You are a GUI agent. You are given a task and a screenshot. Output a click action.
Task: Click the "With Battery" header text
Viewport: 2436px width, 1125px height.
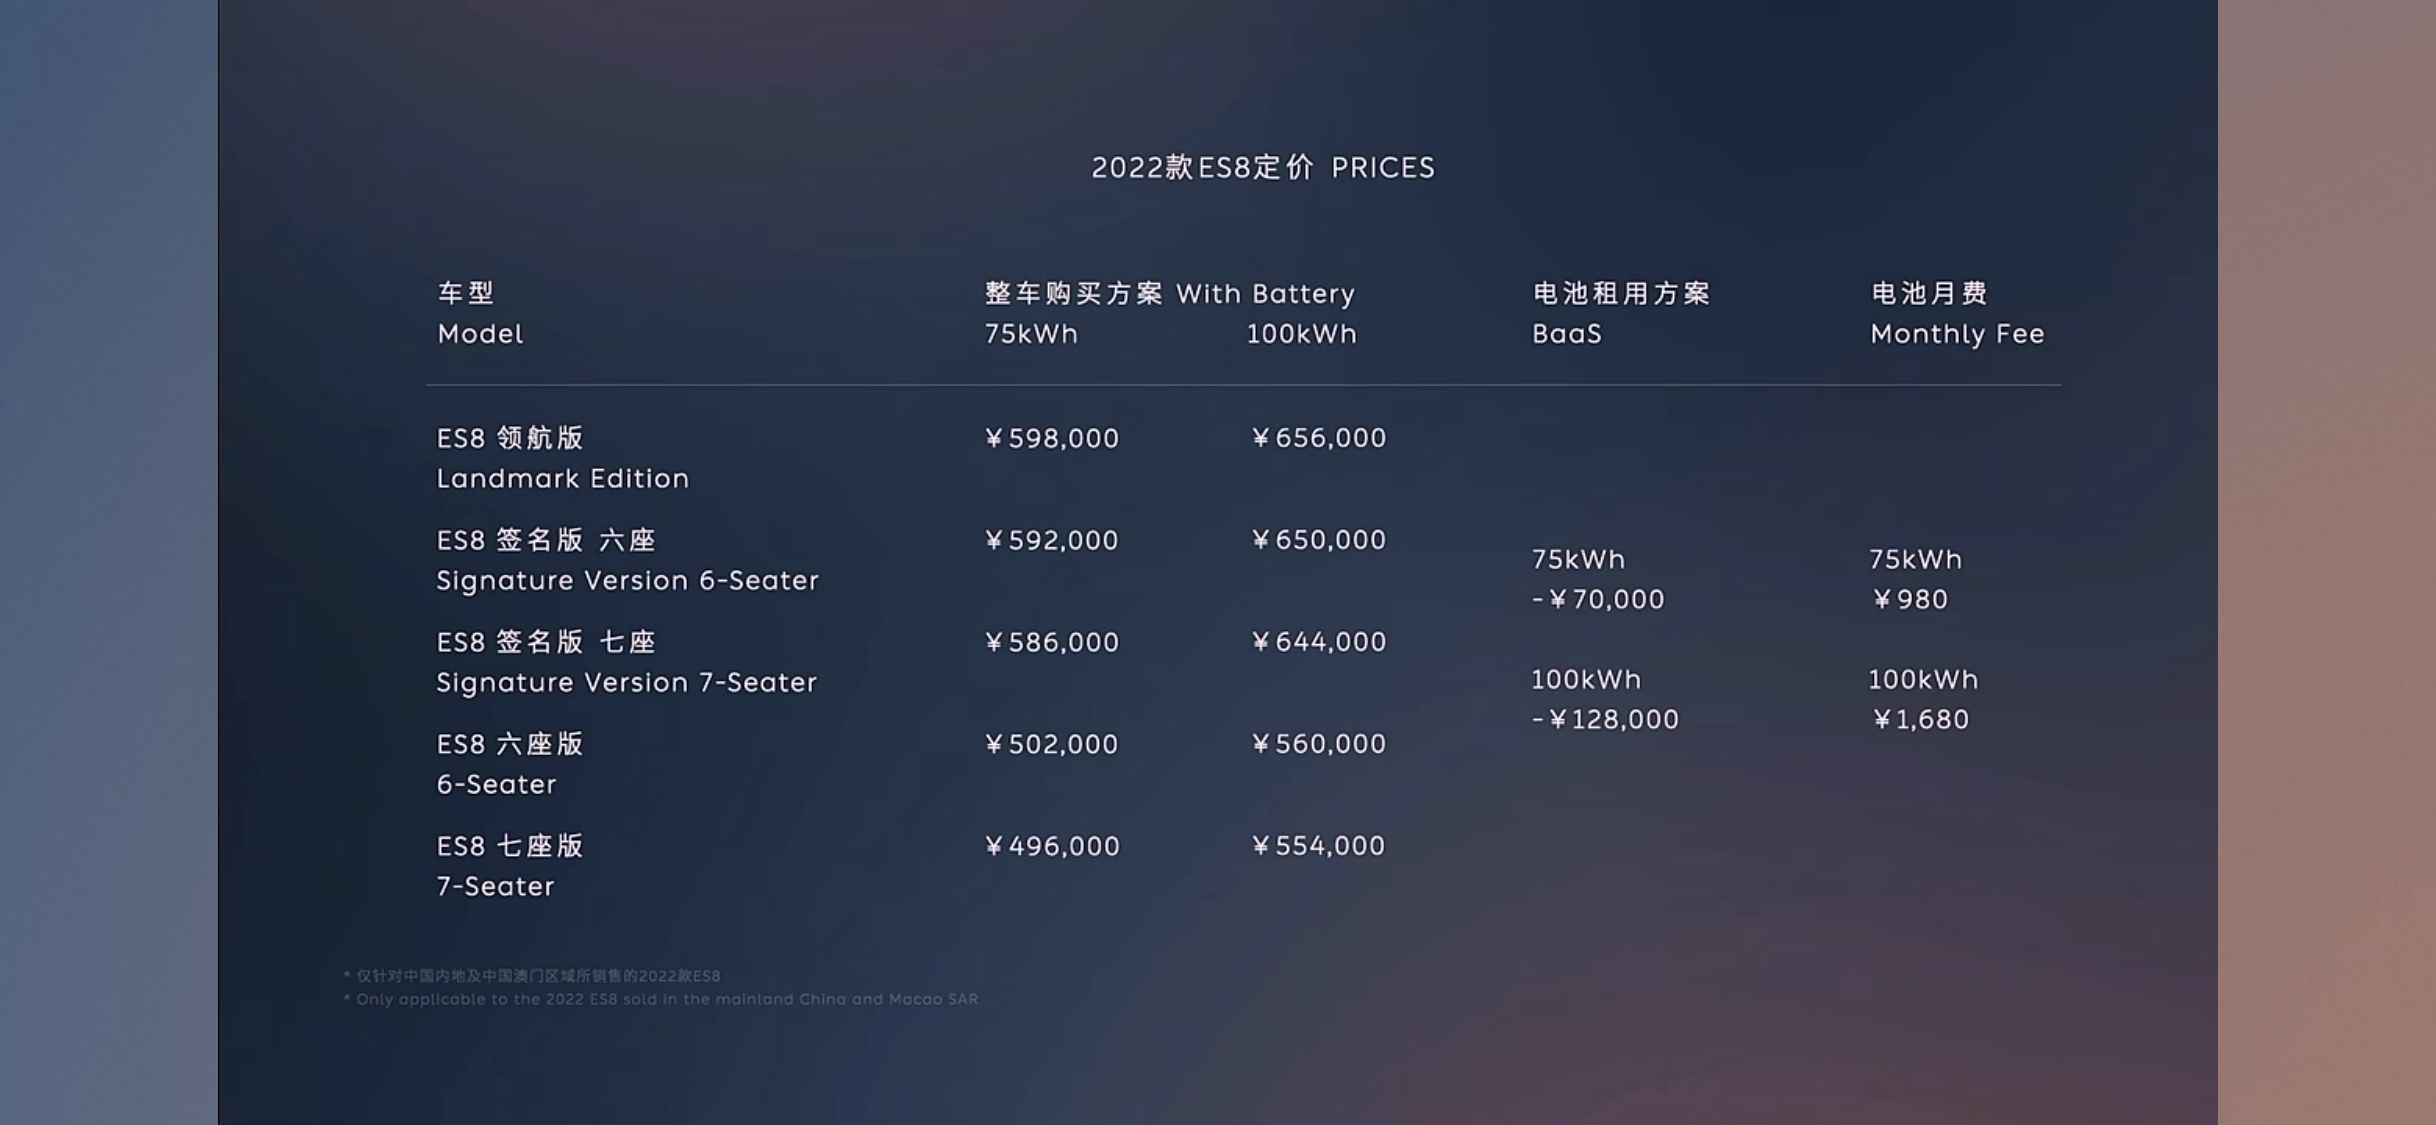pos(1265,294)
